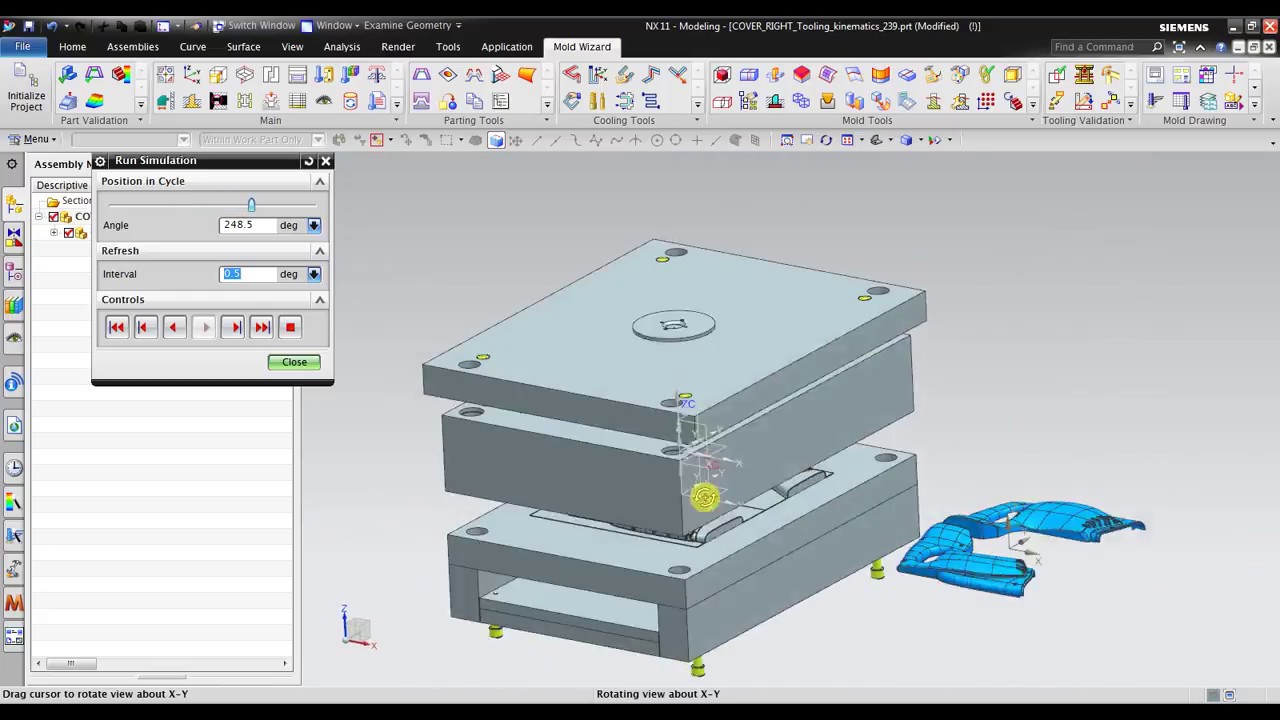This screenshot has height=720, width=1280.
Task: Switch to the Render tab
Action: pos(398,47)
